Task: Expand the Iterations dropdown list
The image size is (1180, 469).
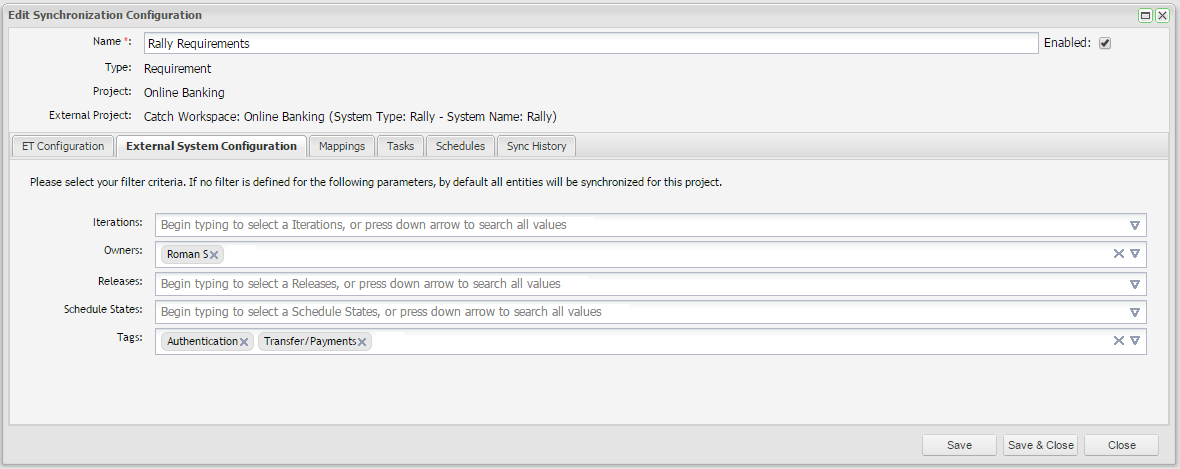Action: click(x=1135, y=225)
